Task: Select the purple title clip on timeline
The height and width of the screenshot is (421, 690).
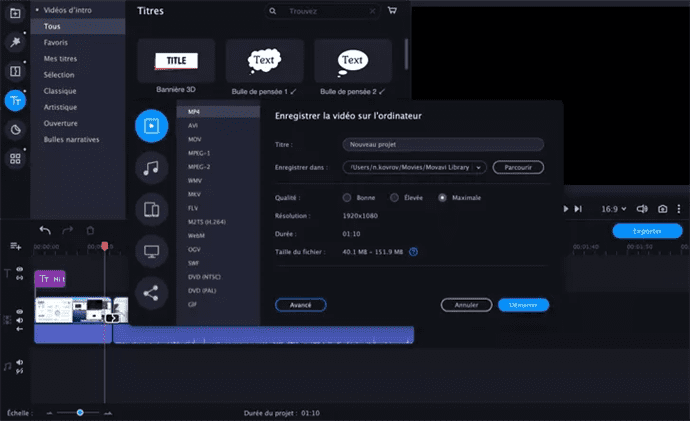Action: coord(50,279)
